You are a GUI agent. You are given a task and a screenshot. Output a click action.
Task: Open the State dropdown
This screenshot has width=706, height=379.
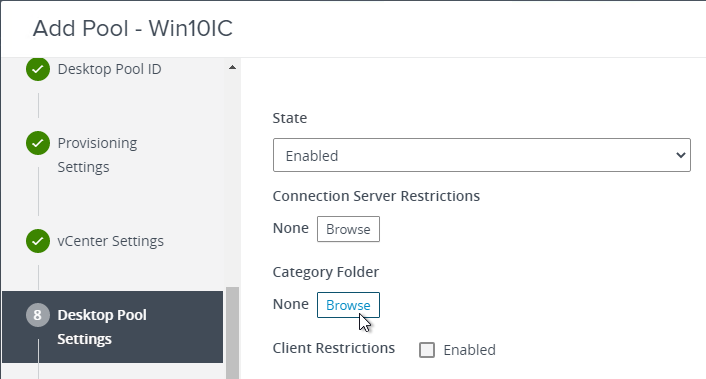click(x=481, y=155)
